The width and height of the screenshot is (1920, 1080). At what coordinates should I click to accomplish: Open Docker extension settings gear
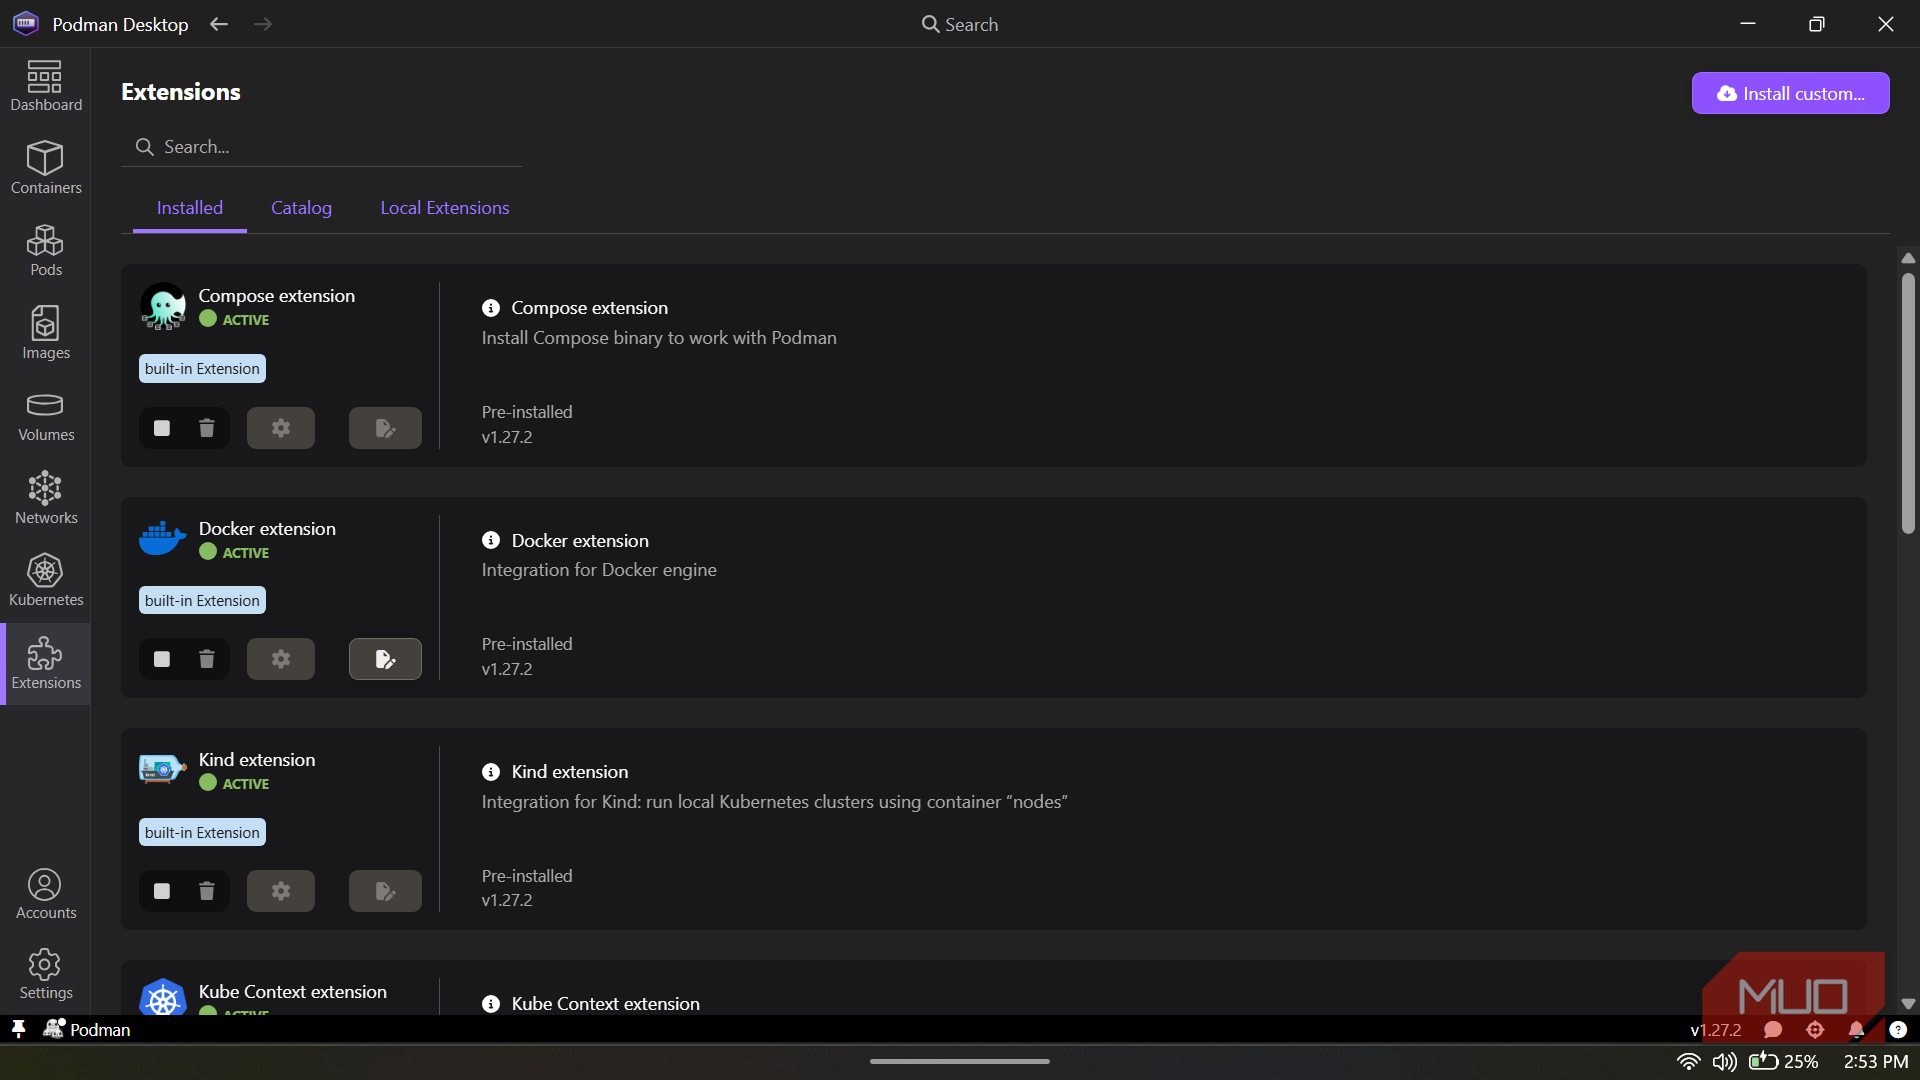[x=281, y=659]
